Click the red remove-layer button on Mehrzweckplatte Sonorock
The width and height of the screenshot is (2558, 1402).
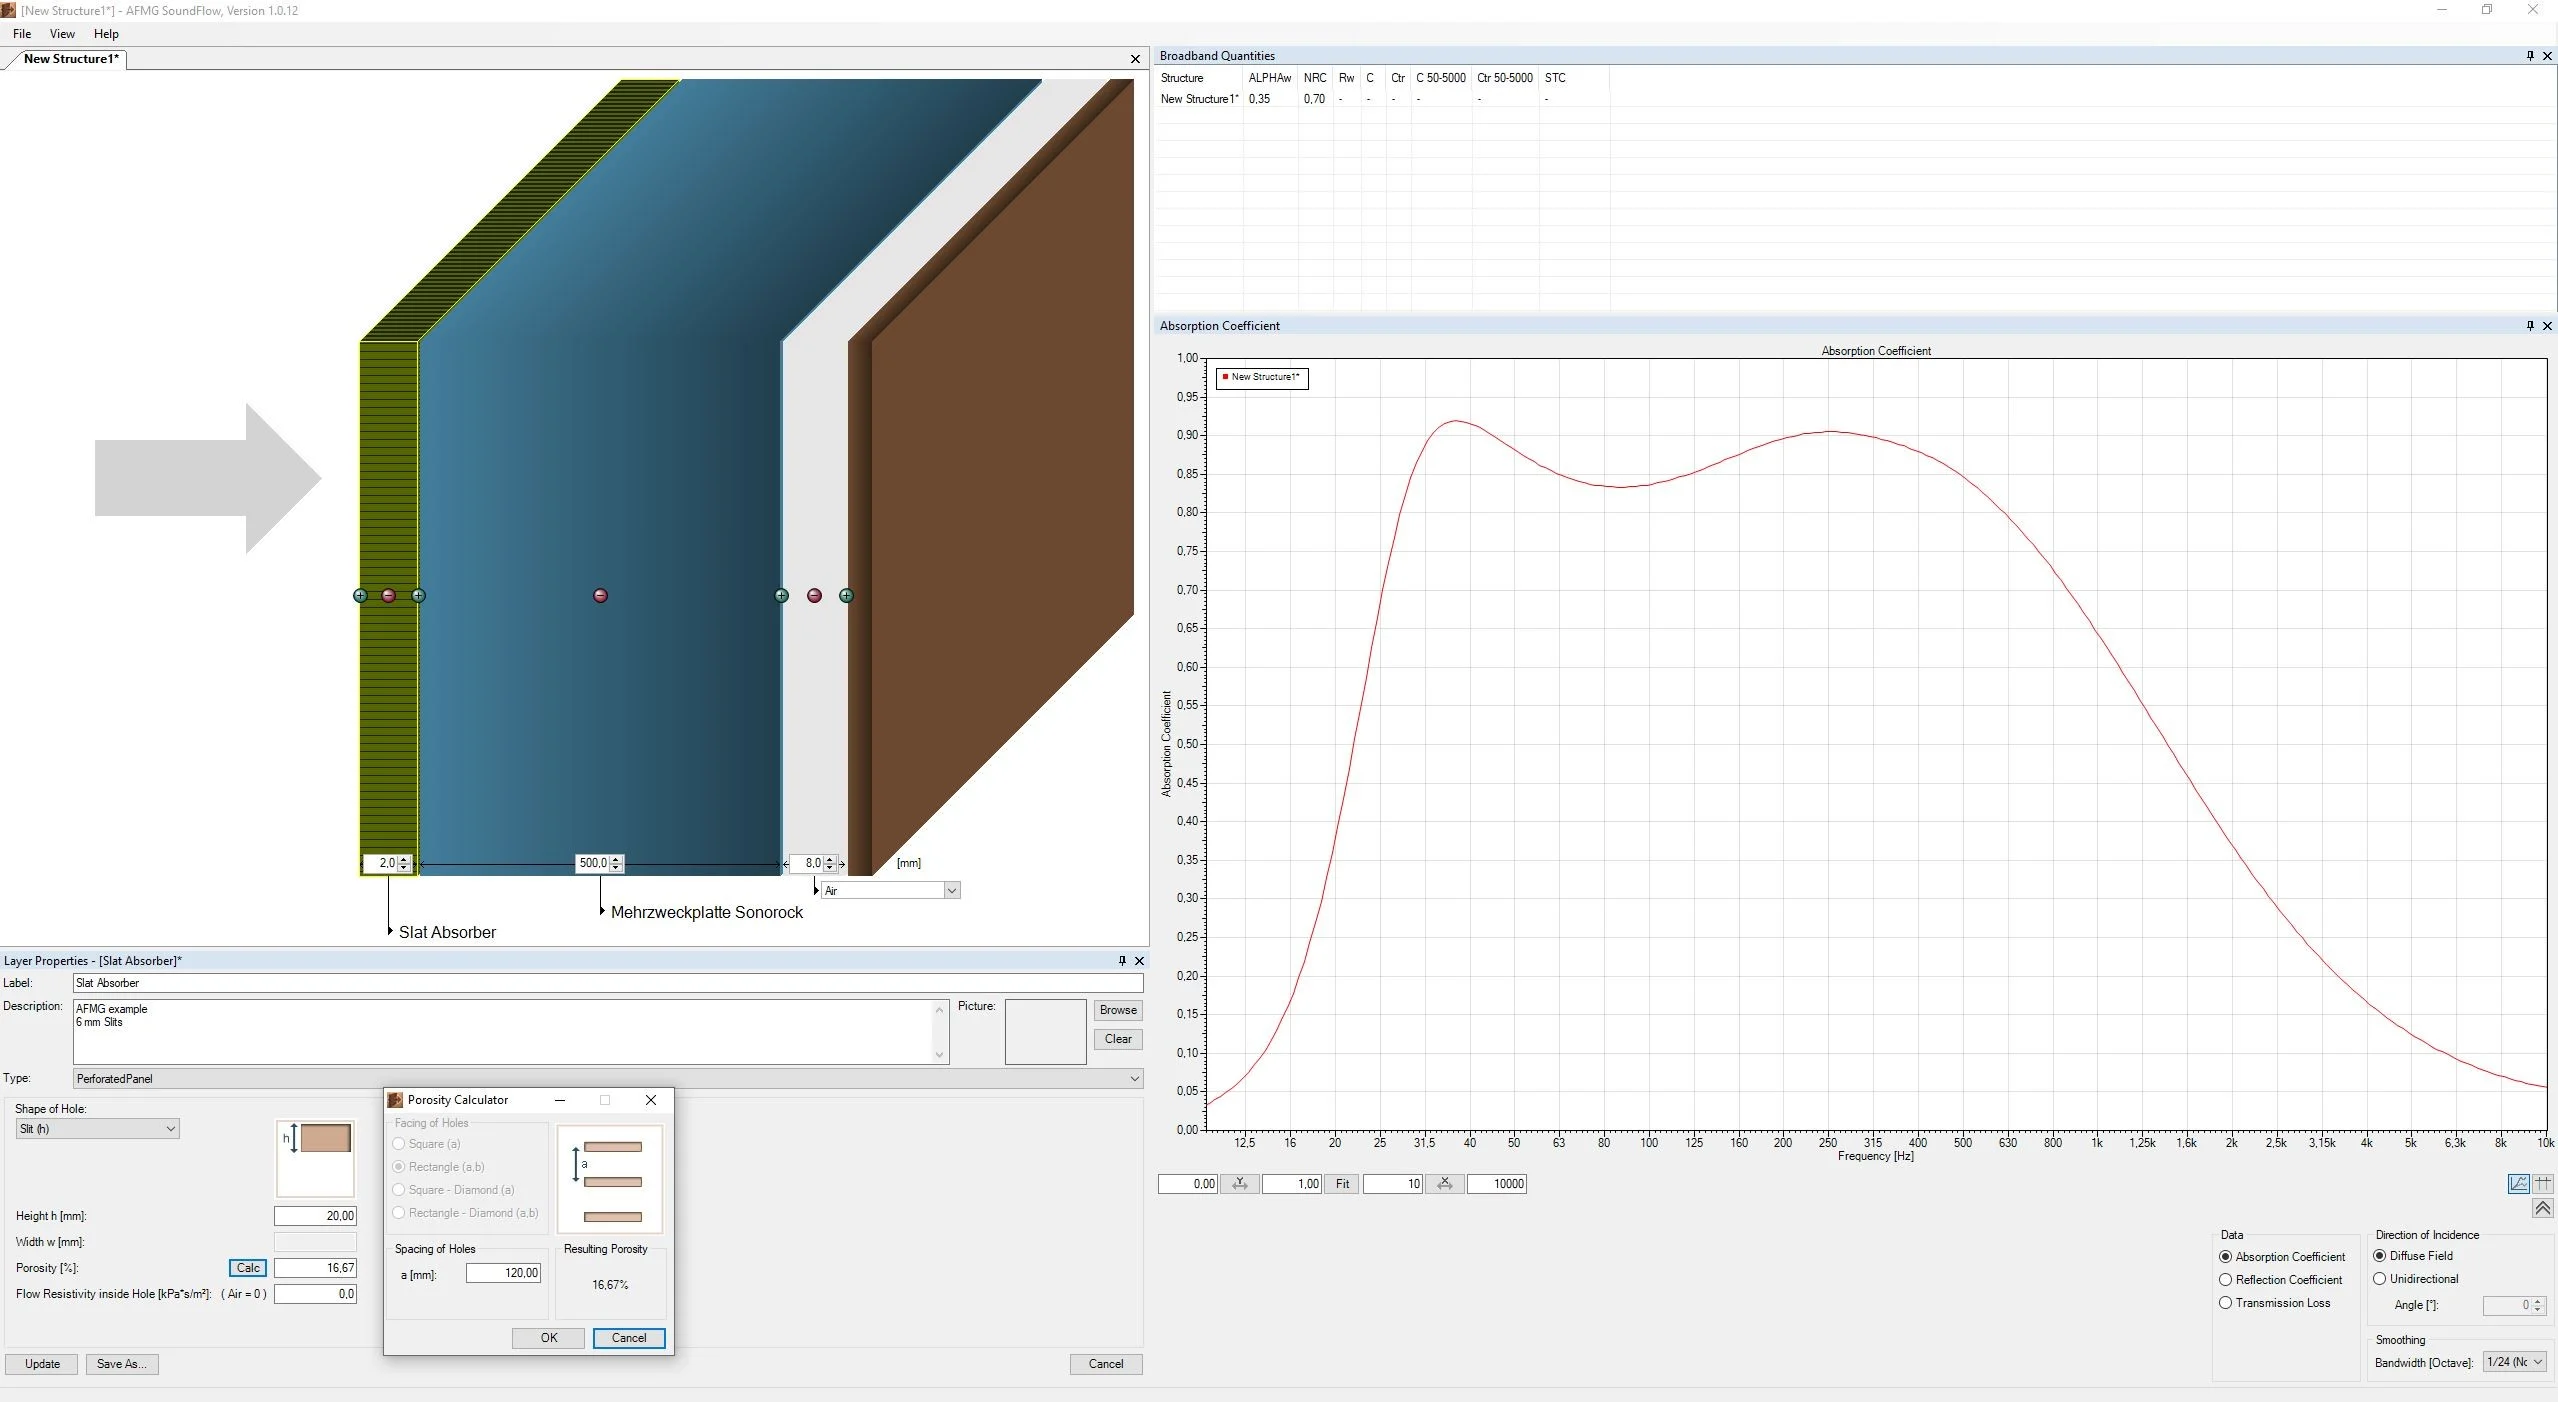(x=600, y=596)
